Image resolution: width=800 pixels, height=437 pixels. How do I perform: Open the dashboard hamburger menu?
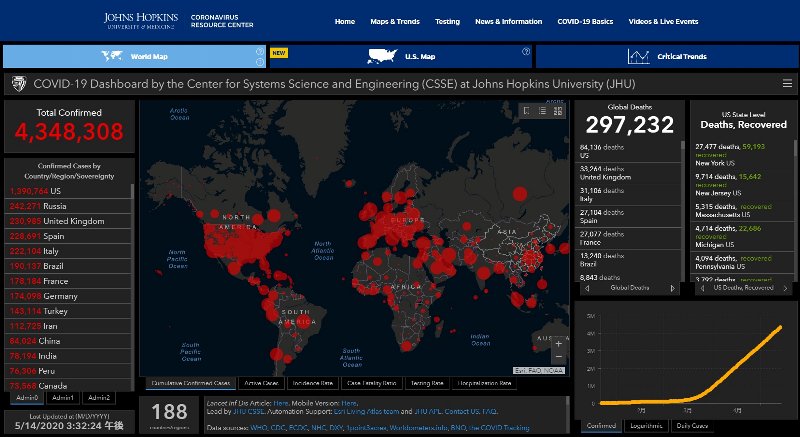point(787,84)
